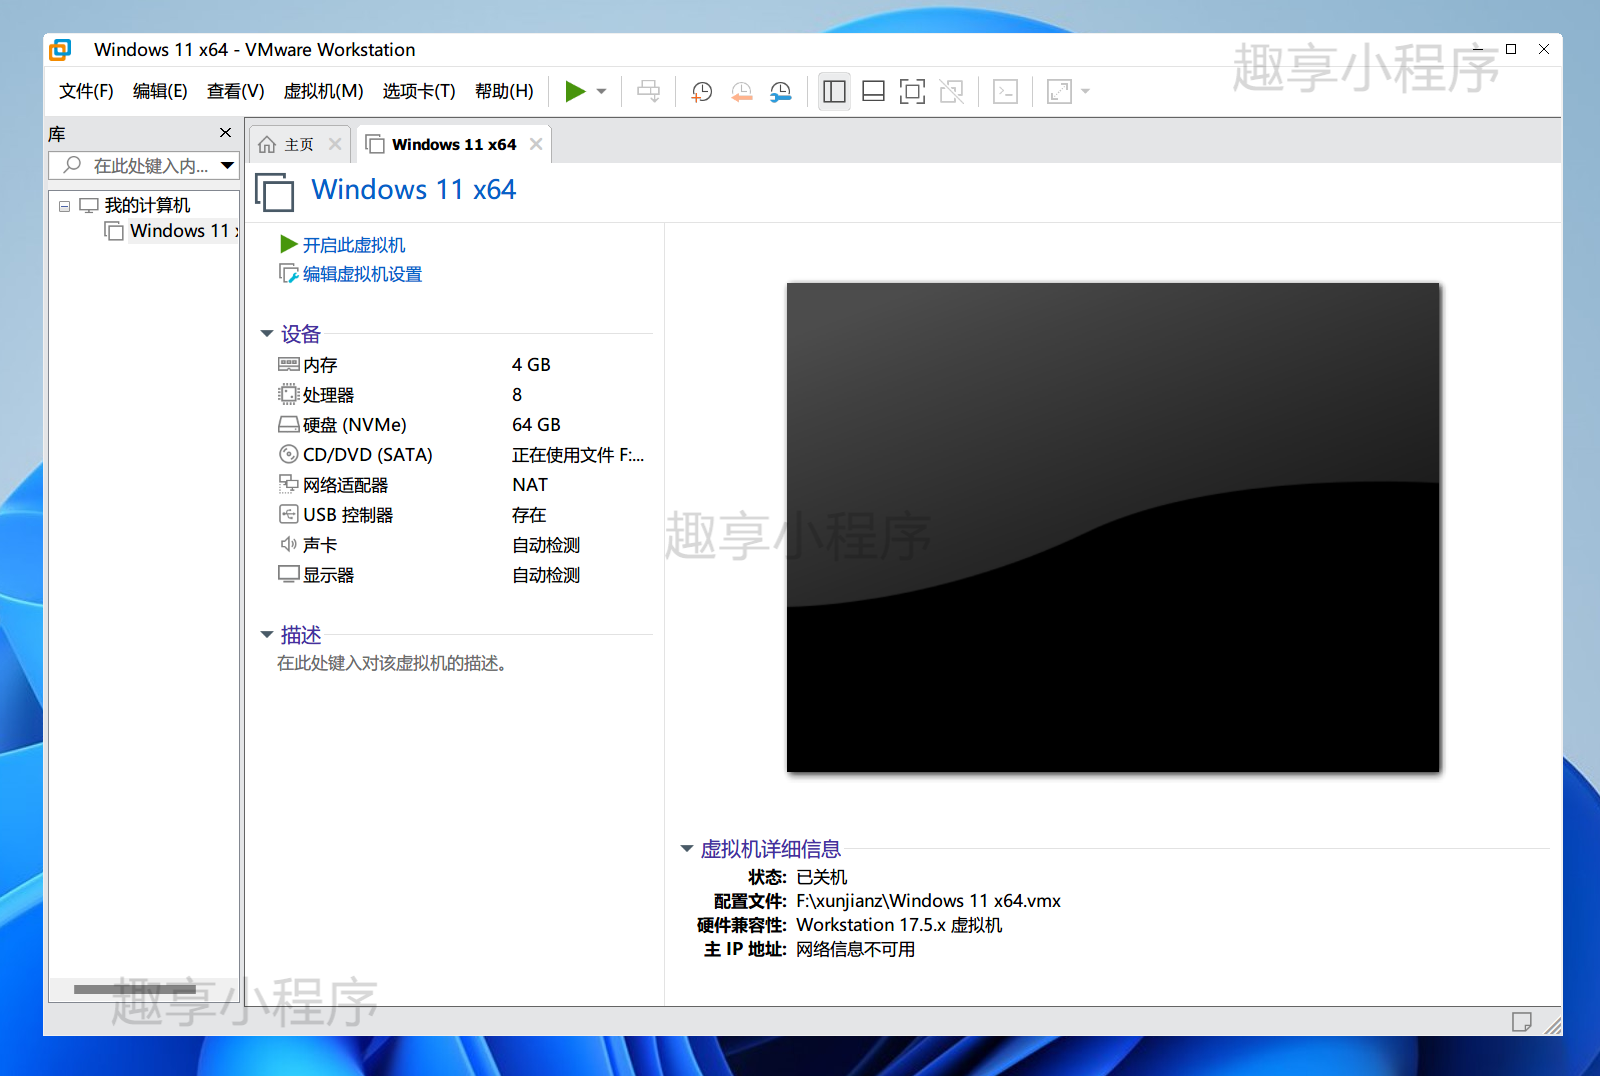The width and height of the screenshot is (1600, 1076).
Task: Open the snapshot manager icon
Action: click(780, 92)
